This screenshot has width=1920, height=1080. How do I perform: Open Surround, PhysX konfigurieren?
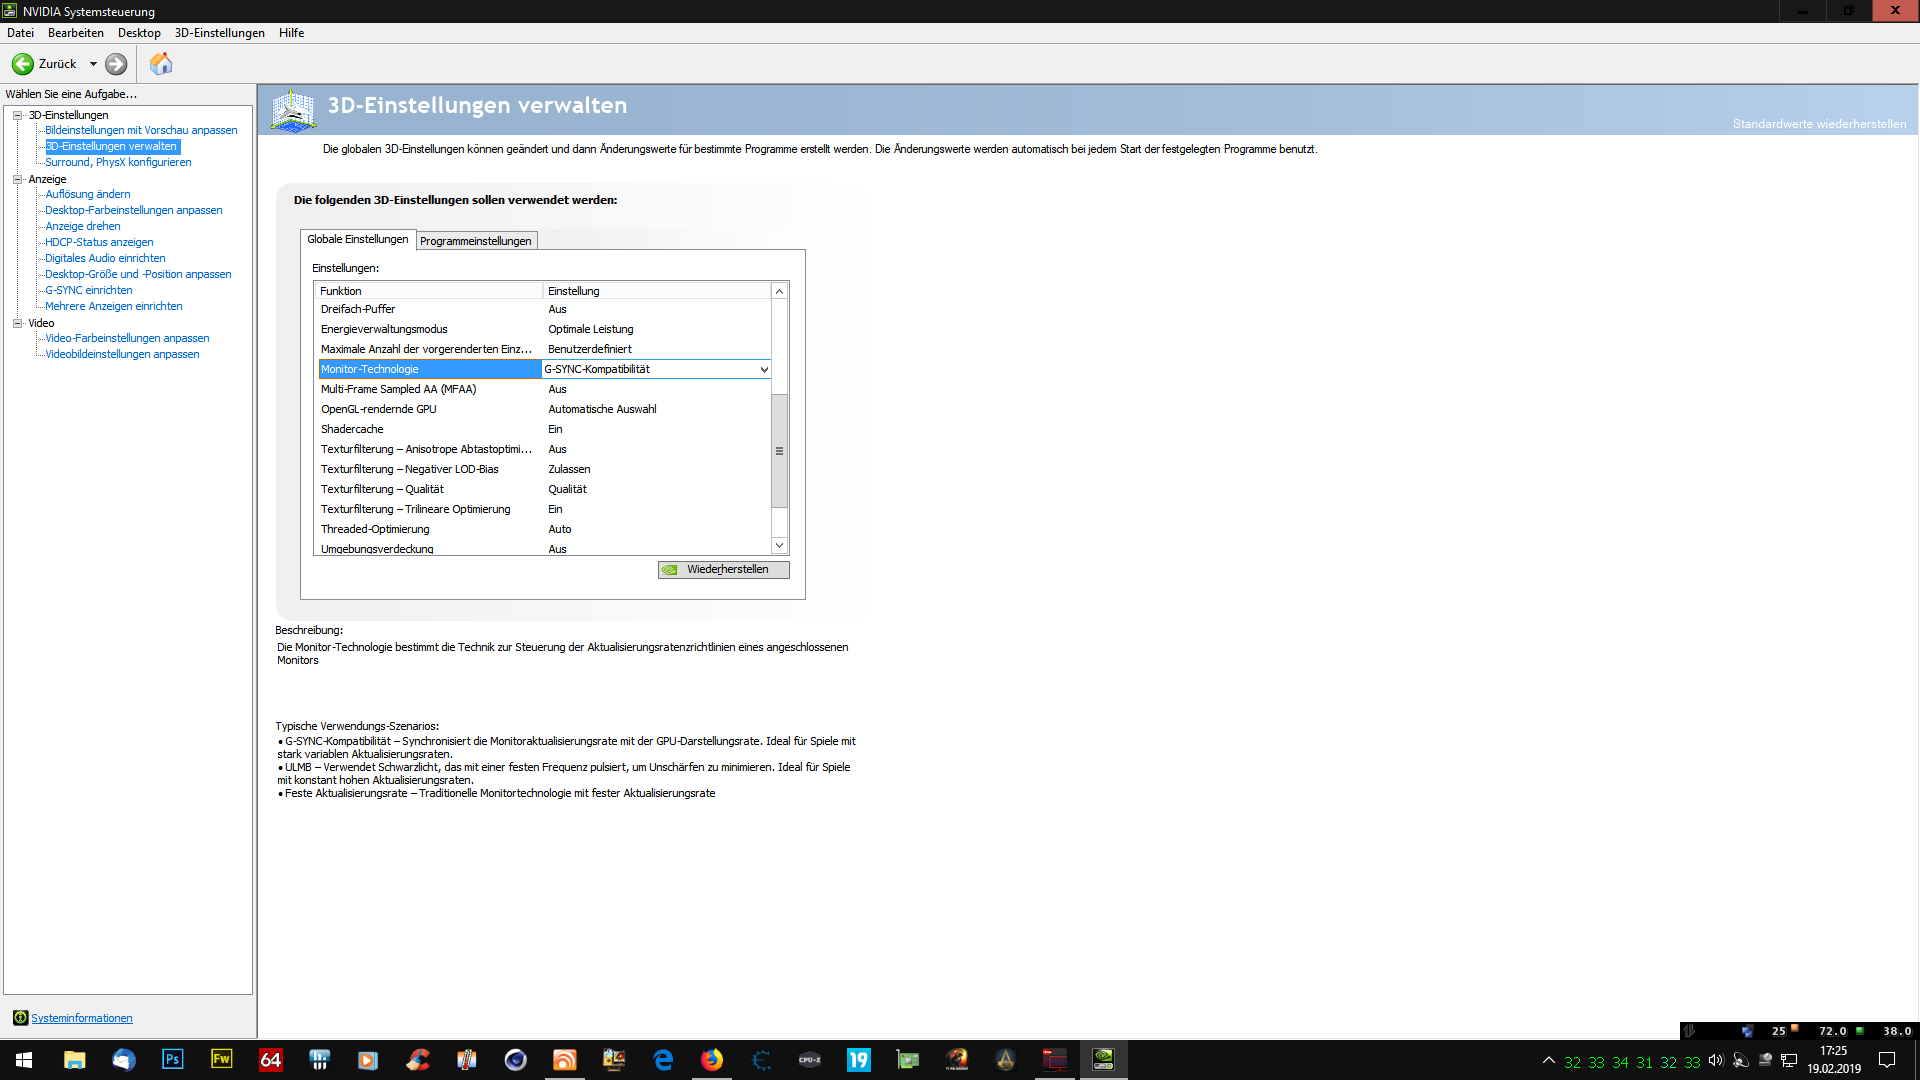click(118, 162)
